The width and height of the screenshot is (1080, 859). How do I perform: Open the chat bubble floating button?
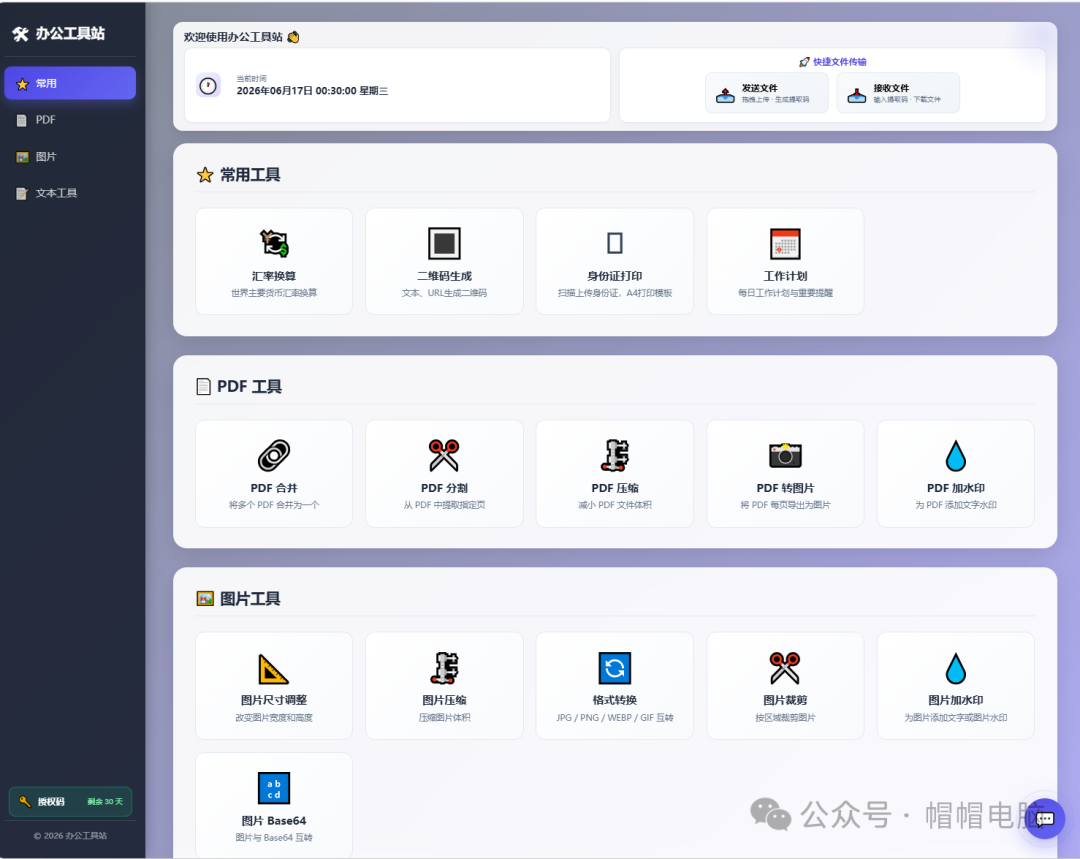(x=1045, y=818)
